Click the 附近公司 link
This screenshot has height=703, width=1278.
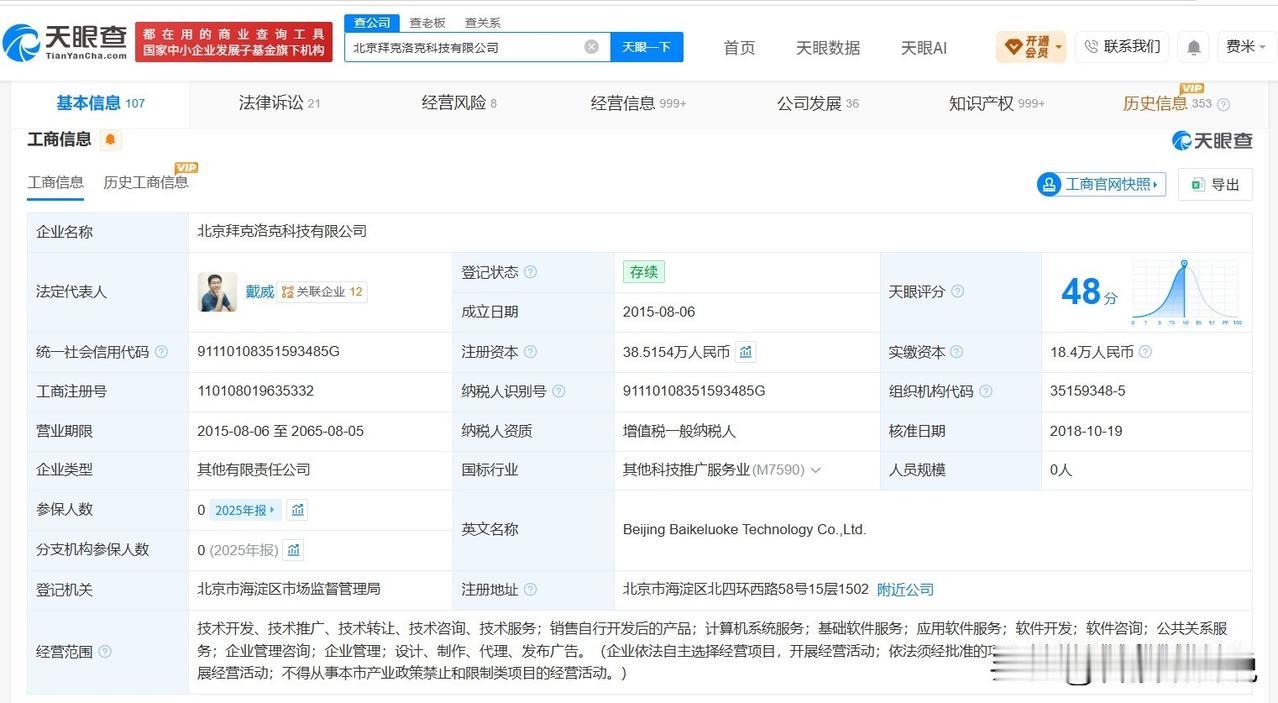(x=905, y=590)
